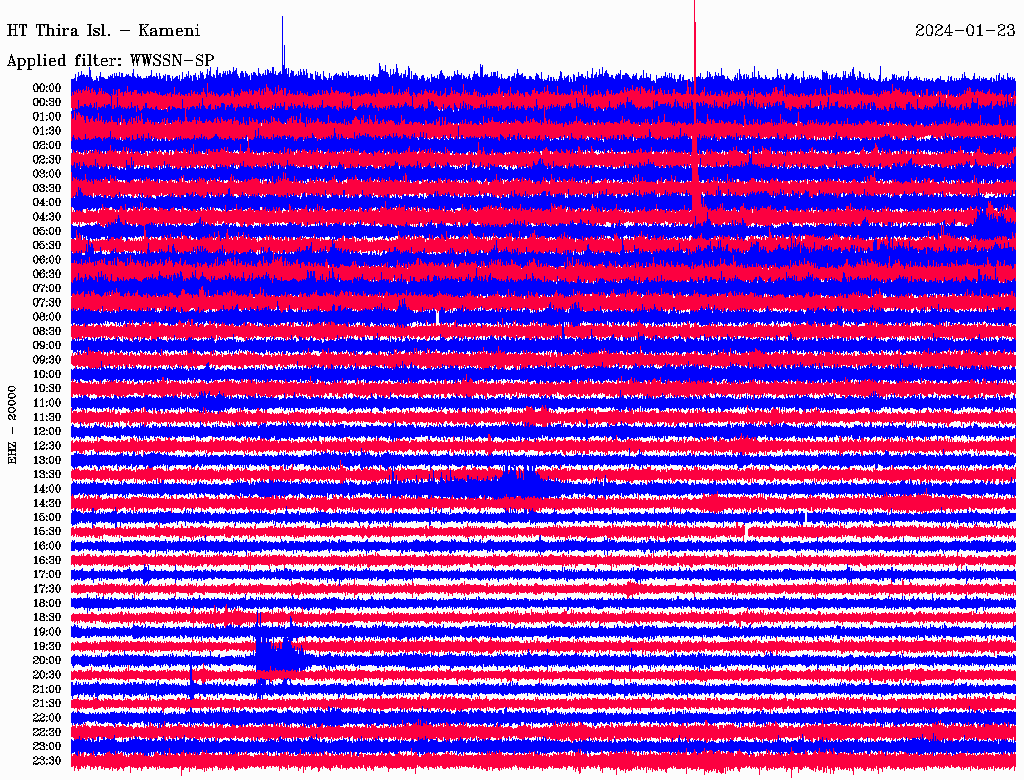Select the 17:00 time label
The image size is (1024, 780).
coord(47,575)
